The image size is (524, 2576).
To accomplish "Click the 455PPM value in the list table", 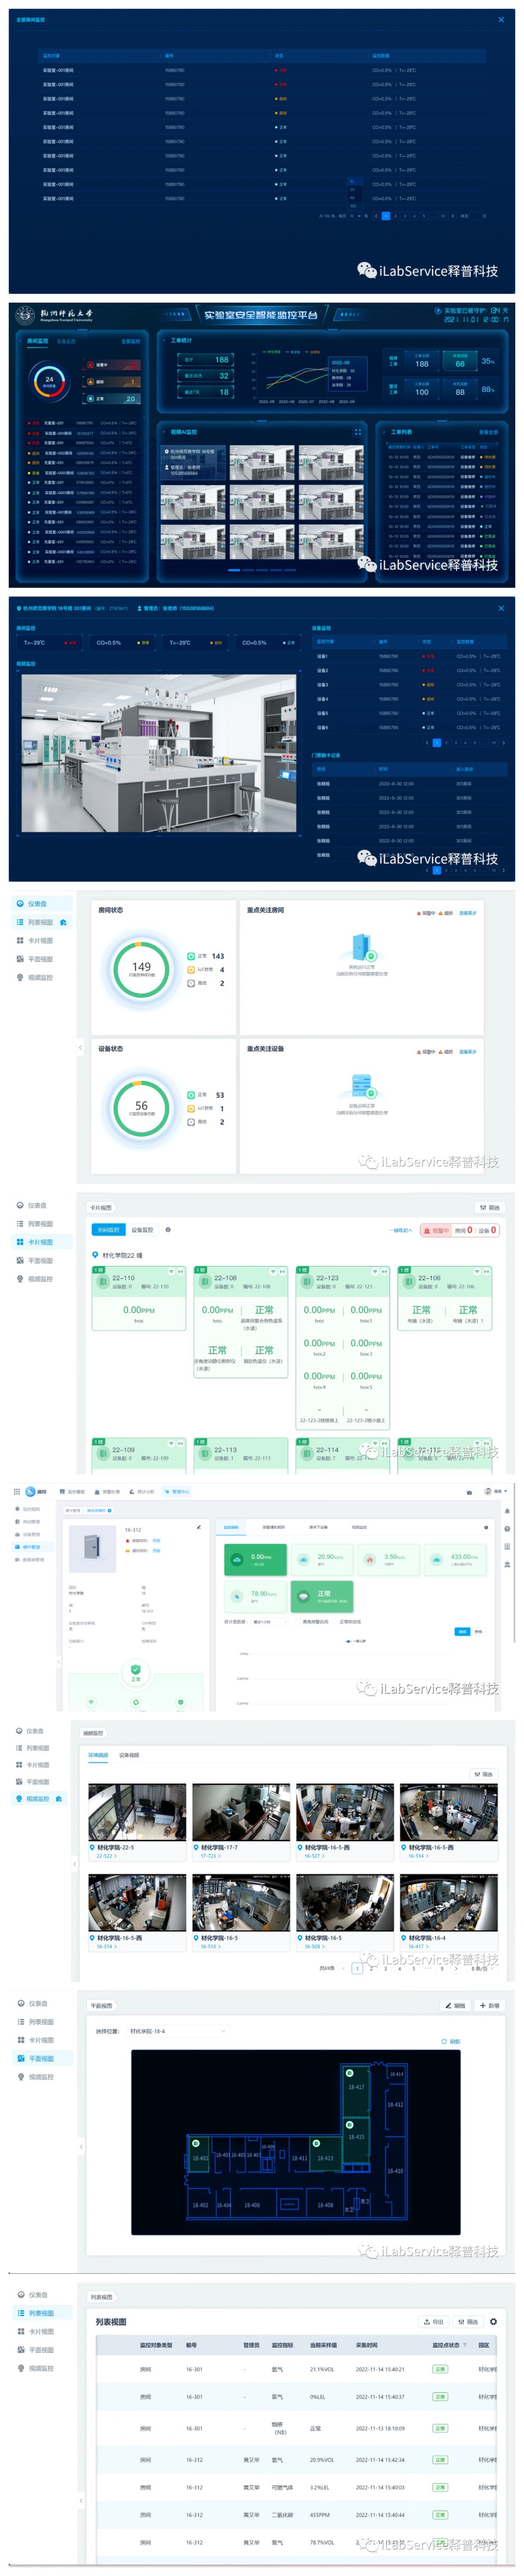I will pos(320,2514).
